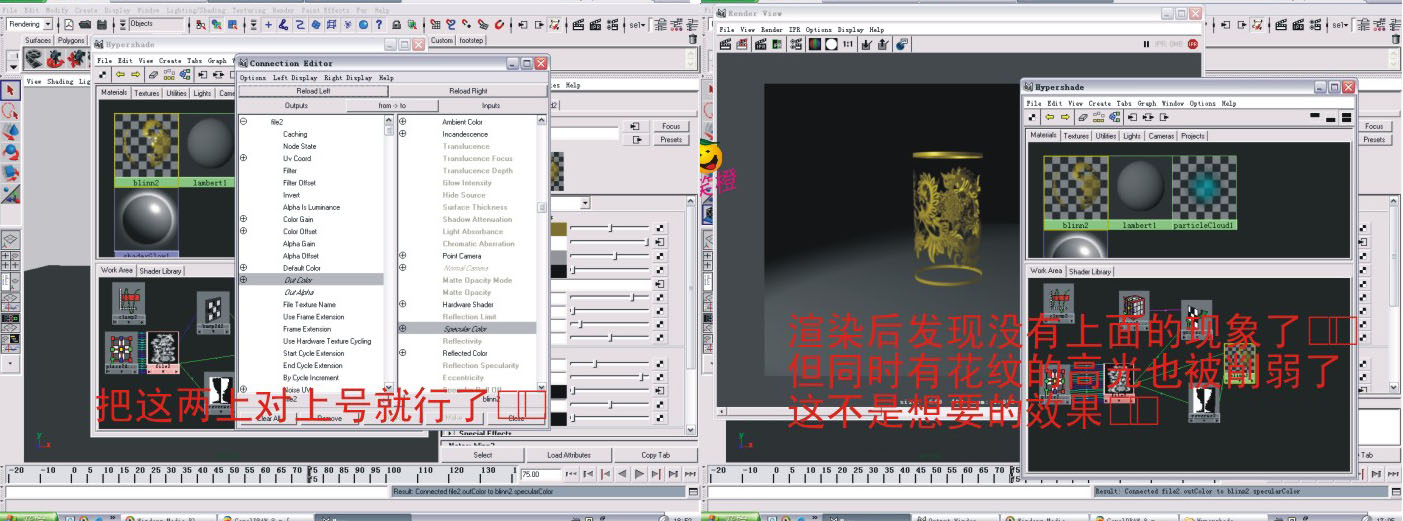Toggle Create Bar icon in Hypershade behind Connection Editor
Screen dimensions: 1403x521
(x=103, y=74)
